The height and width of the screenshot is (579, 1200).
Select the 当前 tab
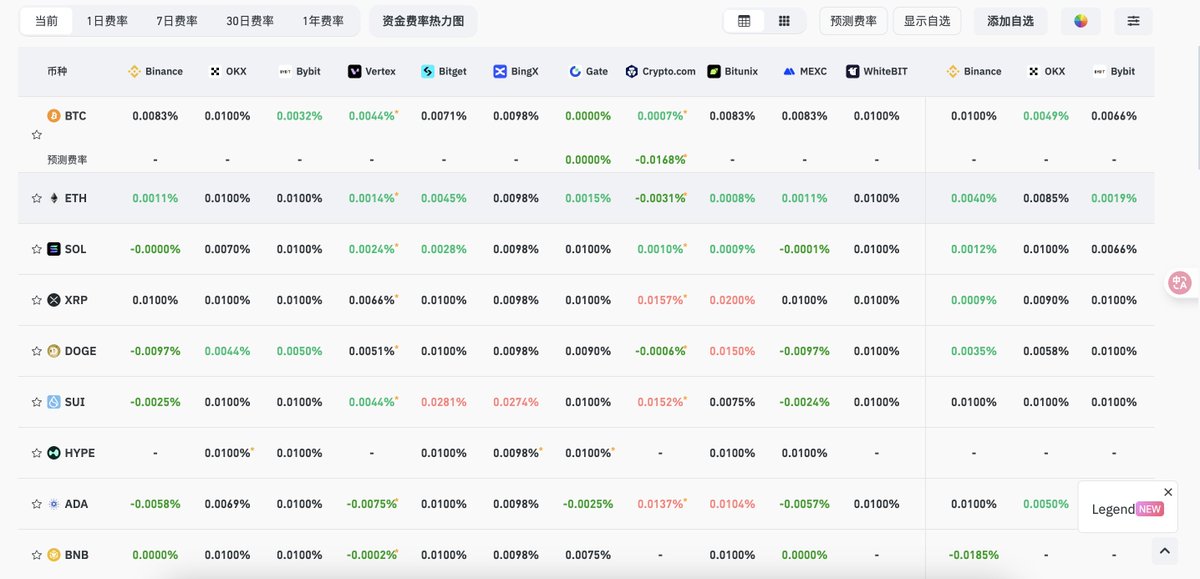pos(46,21)
